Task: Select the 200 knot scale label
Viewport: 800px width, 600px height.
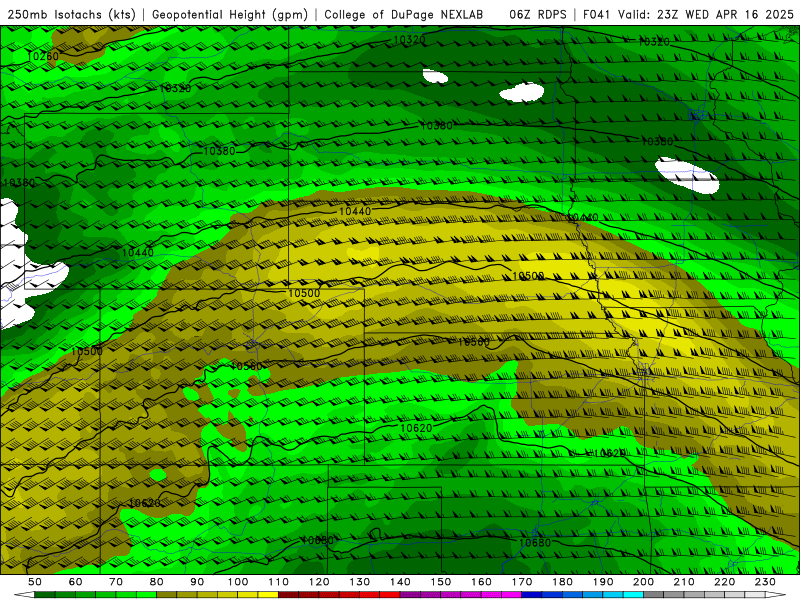Action: (643, 582)
